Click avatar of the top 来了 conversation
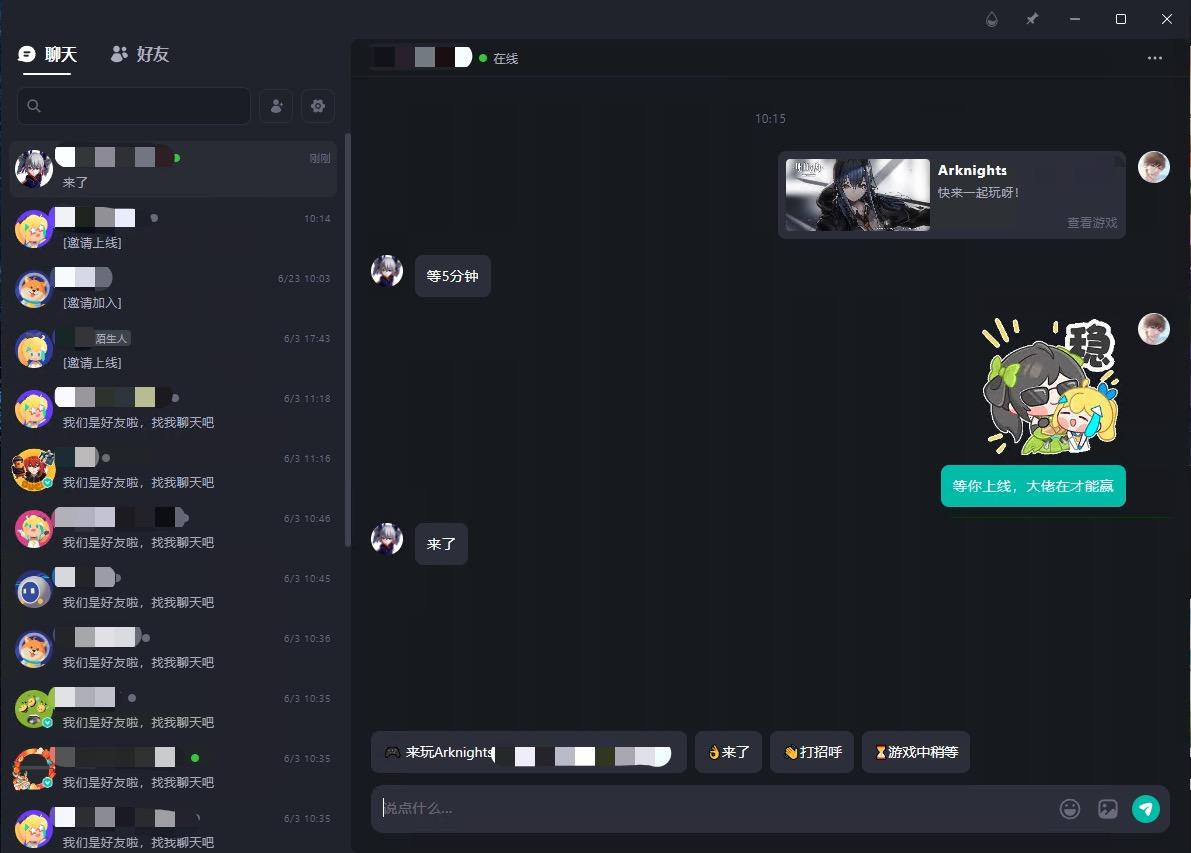Screen dimensions: 1191x853 [33, 169]
